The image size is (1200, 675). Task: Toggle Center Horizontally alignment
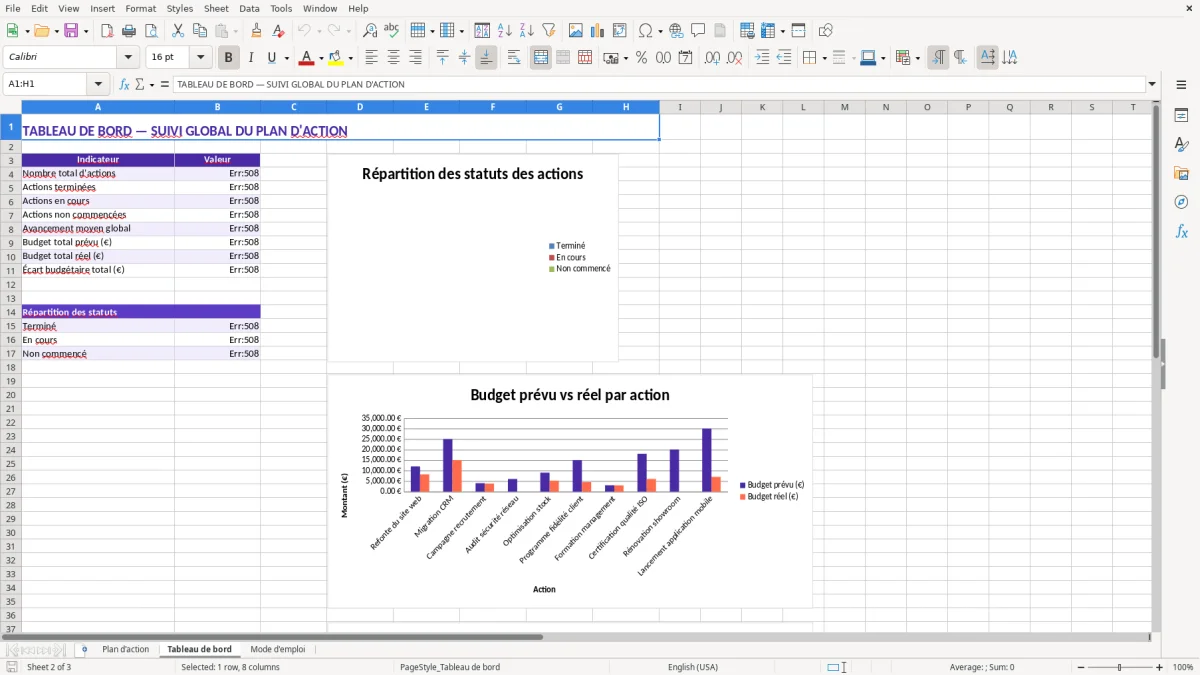[393, 58]
